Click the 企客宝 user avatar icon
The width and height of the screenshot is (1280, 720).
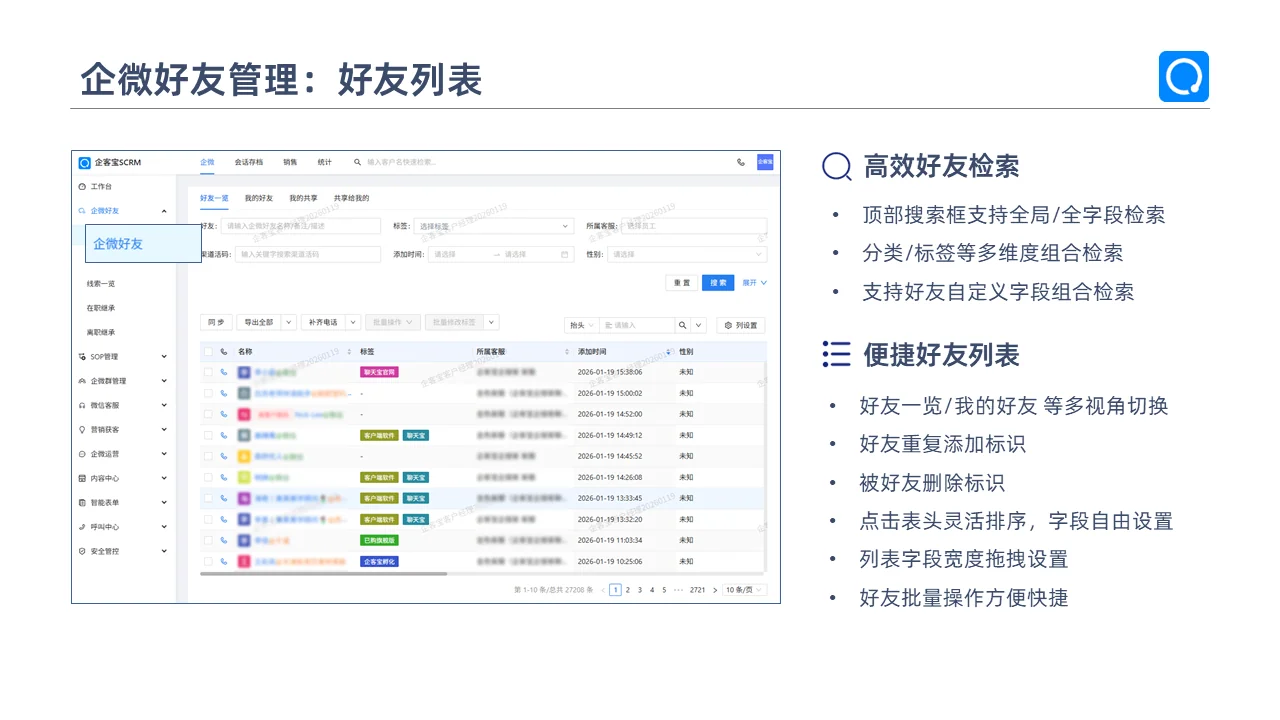pyautogui.click(x=765, y=162)
